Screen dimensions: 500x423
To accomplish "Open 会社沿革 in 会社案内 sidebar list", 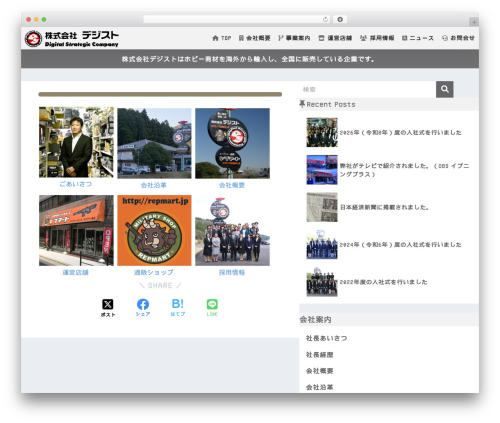I will (320, 387).
